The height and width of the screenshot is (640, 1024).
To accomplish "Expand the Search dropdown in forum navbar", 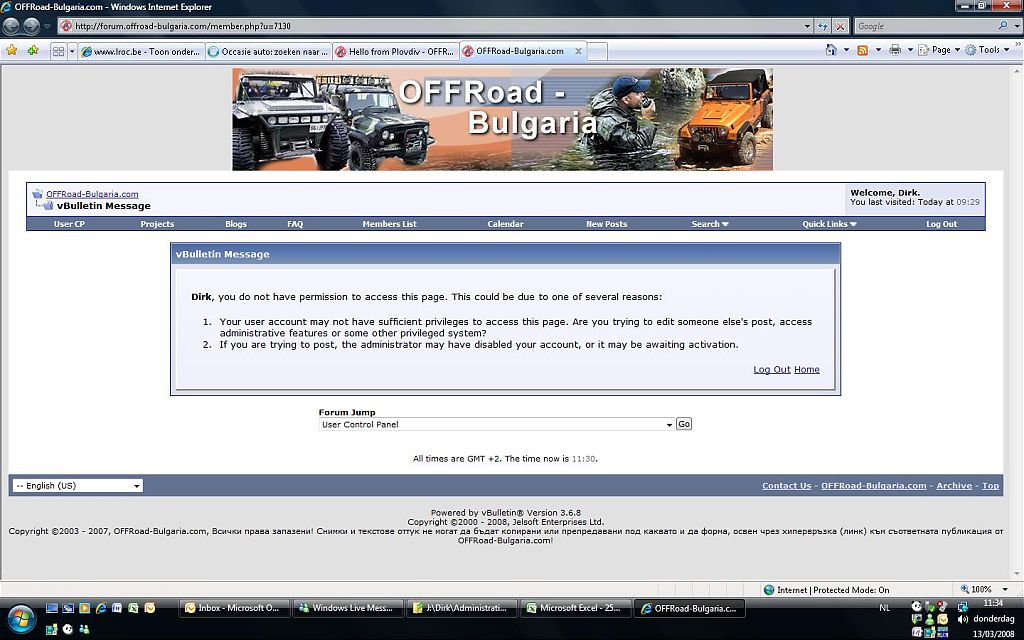I will point(710,224).
